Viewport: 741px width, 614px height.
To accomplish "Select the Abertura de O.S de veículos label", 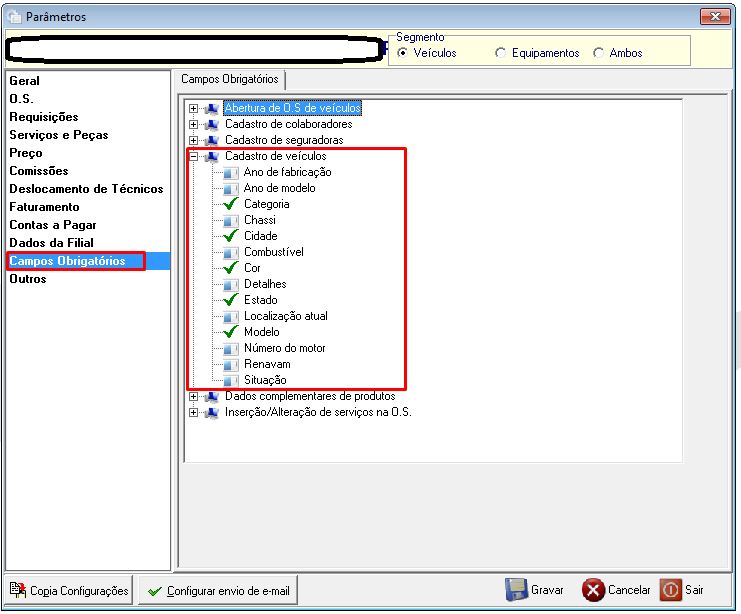I will 293,108.
